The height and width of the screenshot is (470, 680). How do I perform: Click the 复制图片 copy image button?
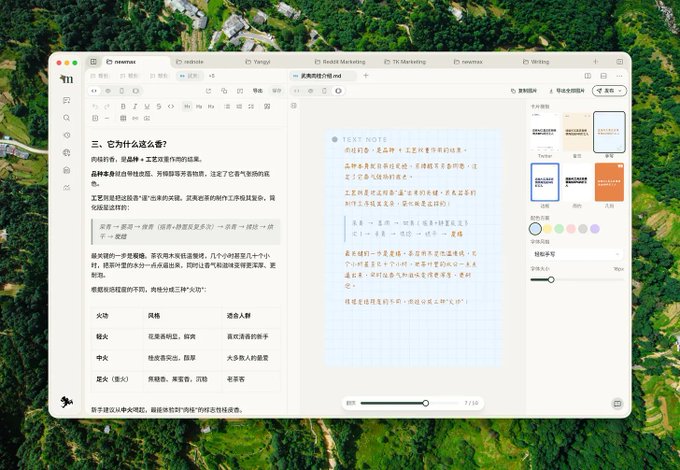524,91
